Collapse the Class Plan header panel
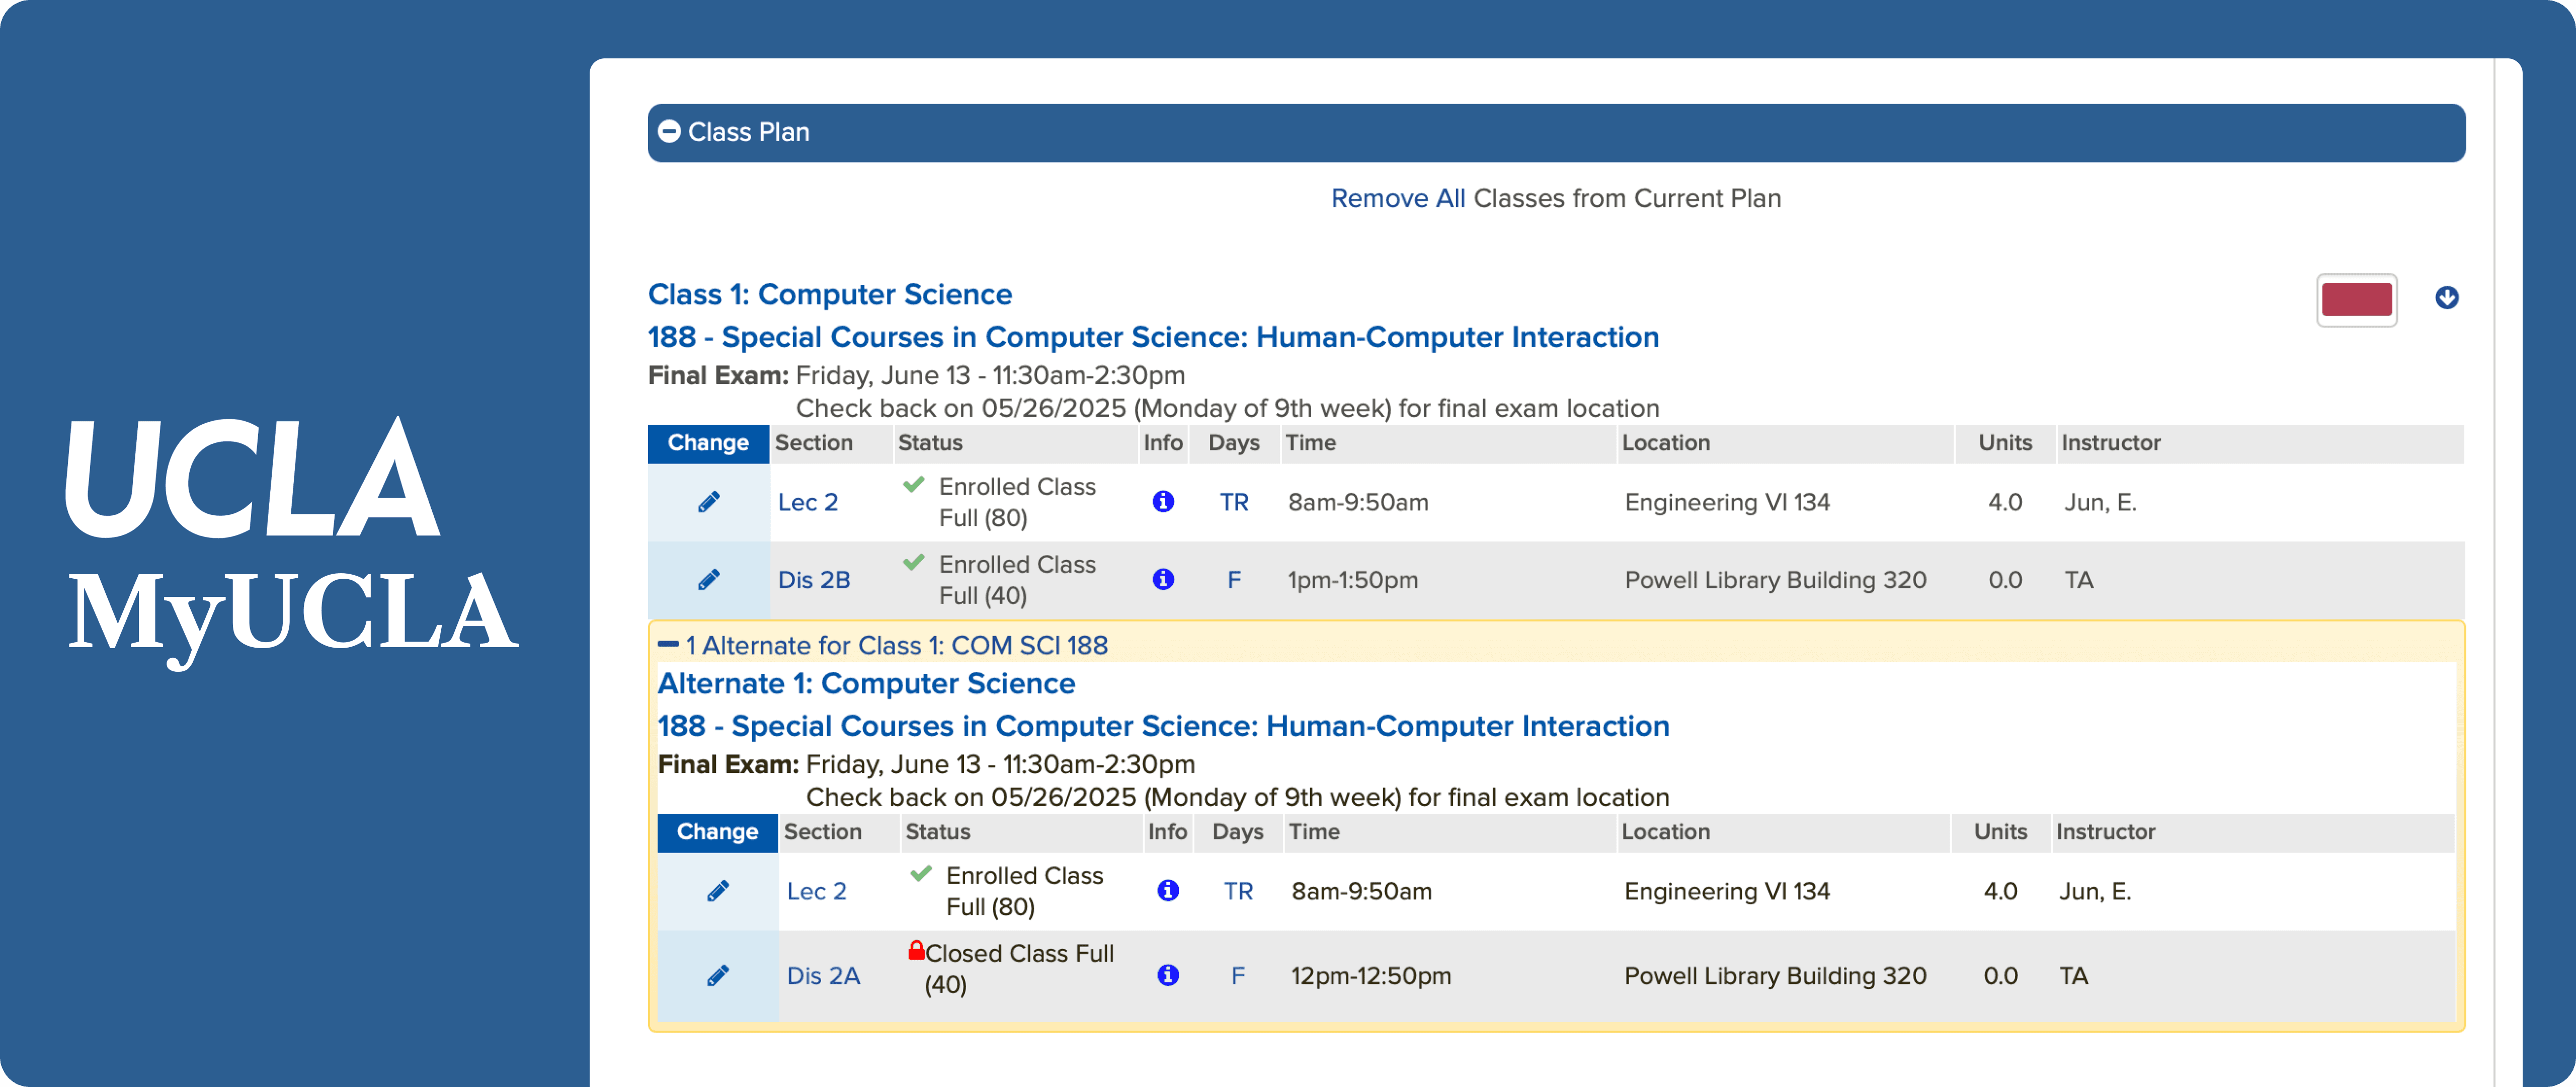The width and height of the screenshot is (2576, 1087). coord(669,132)
